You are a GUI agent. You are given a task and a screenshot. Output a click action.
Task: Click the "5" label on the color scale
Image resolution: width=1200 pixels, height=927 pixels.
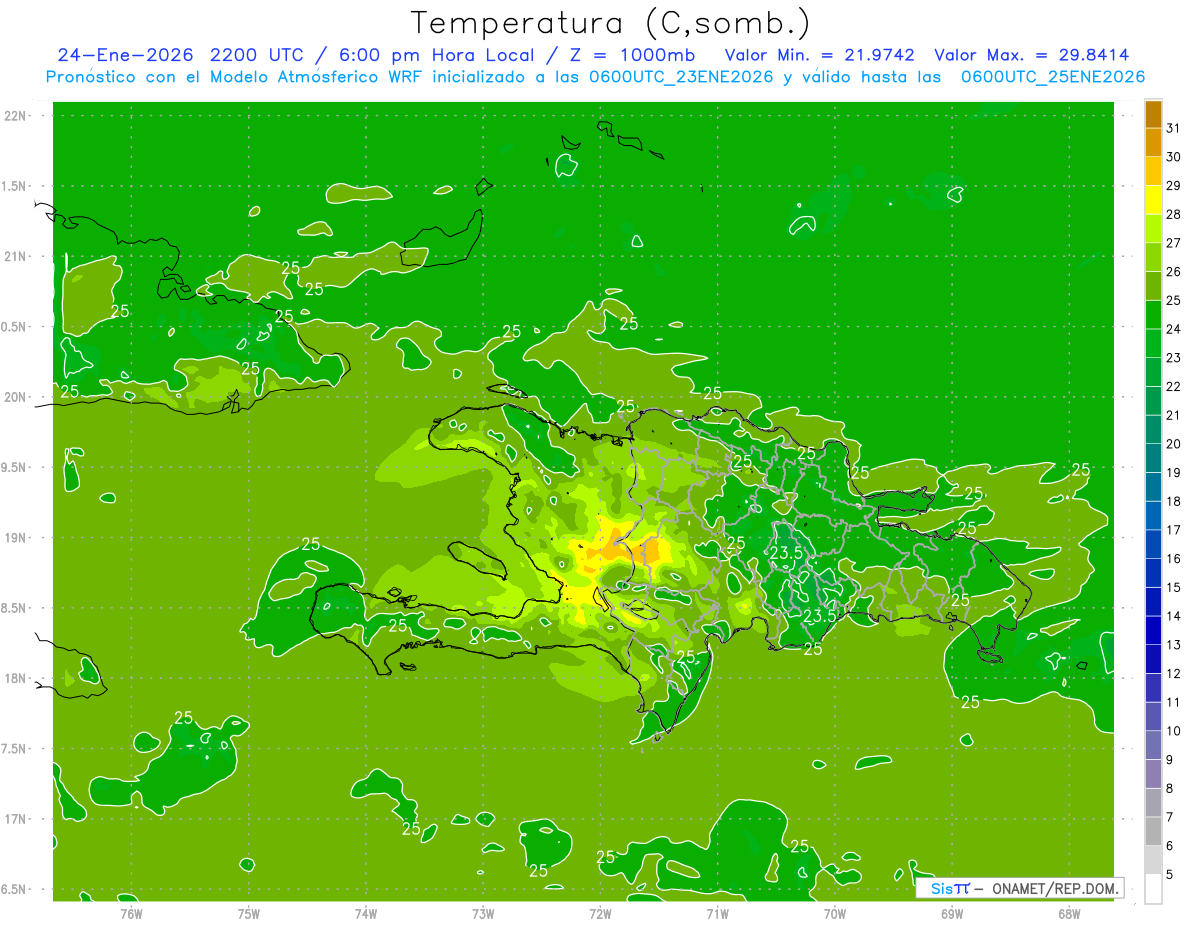1170,875
